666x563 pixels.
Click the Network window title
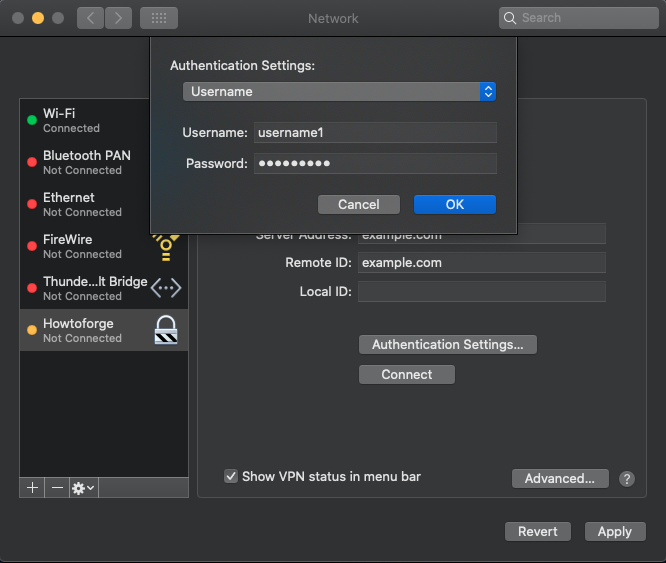pos(333,18)
